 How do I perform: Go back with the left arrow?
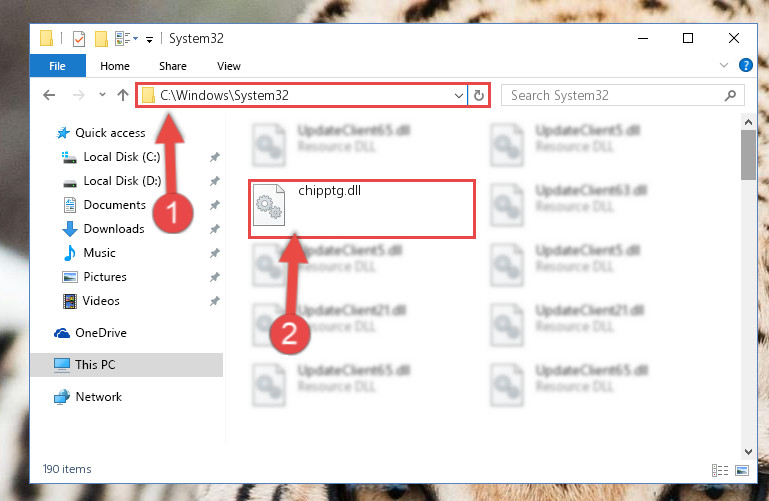pos(49,95)
